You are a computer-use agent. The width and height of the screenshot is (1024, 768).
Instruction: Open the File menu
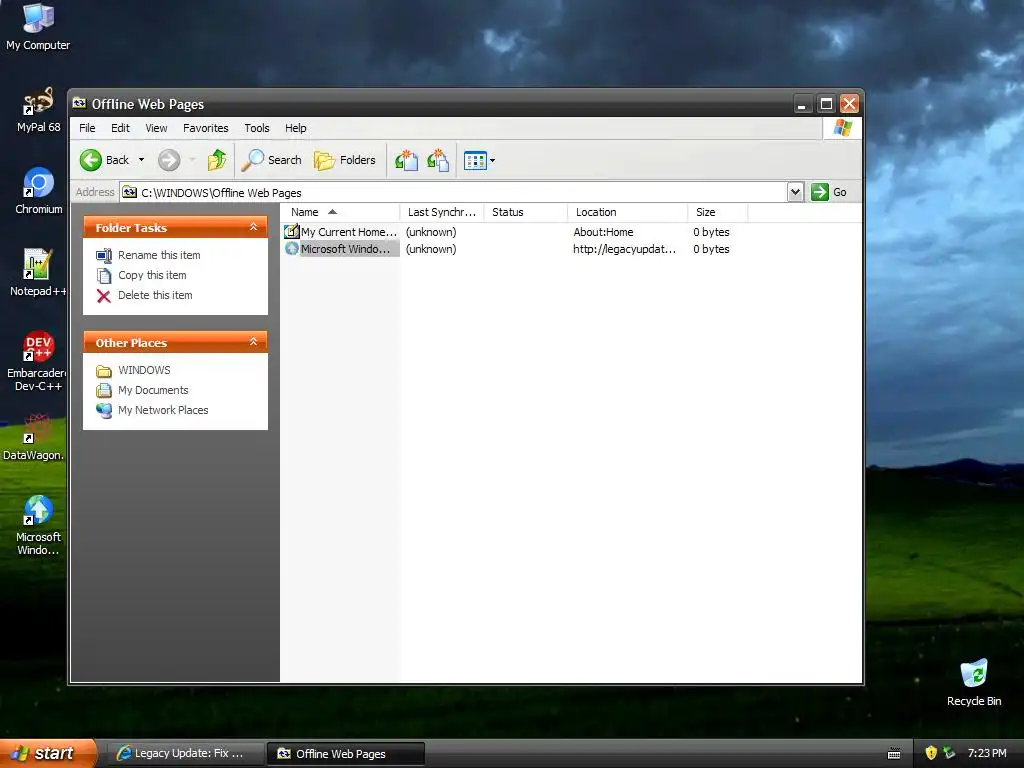point(87,128)
